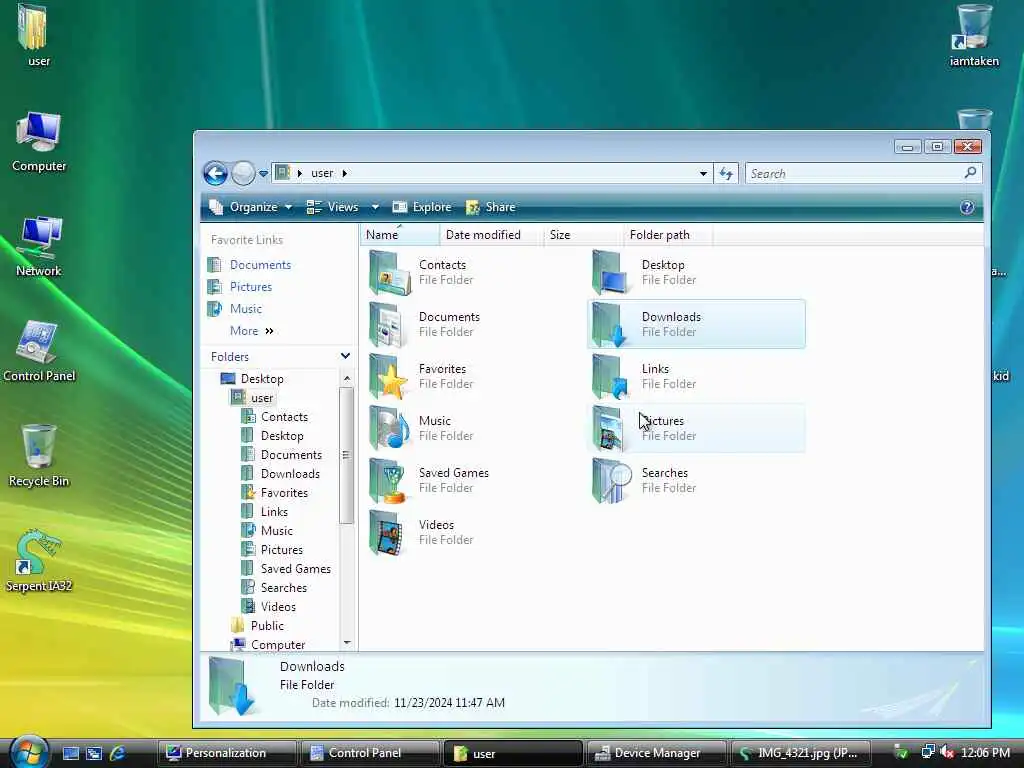Open the Help question mark icon

click(x=967, y=208)
